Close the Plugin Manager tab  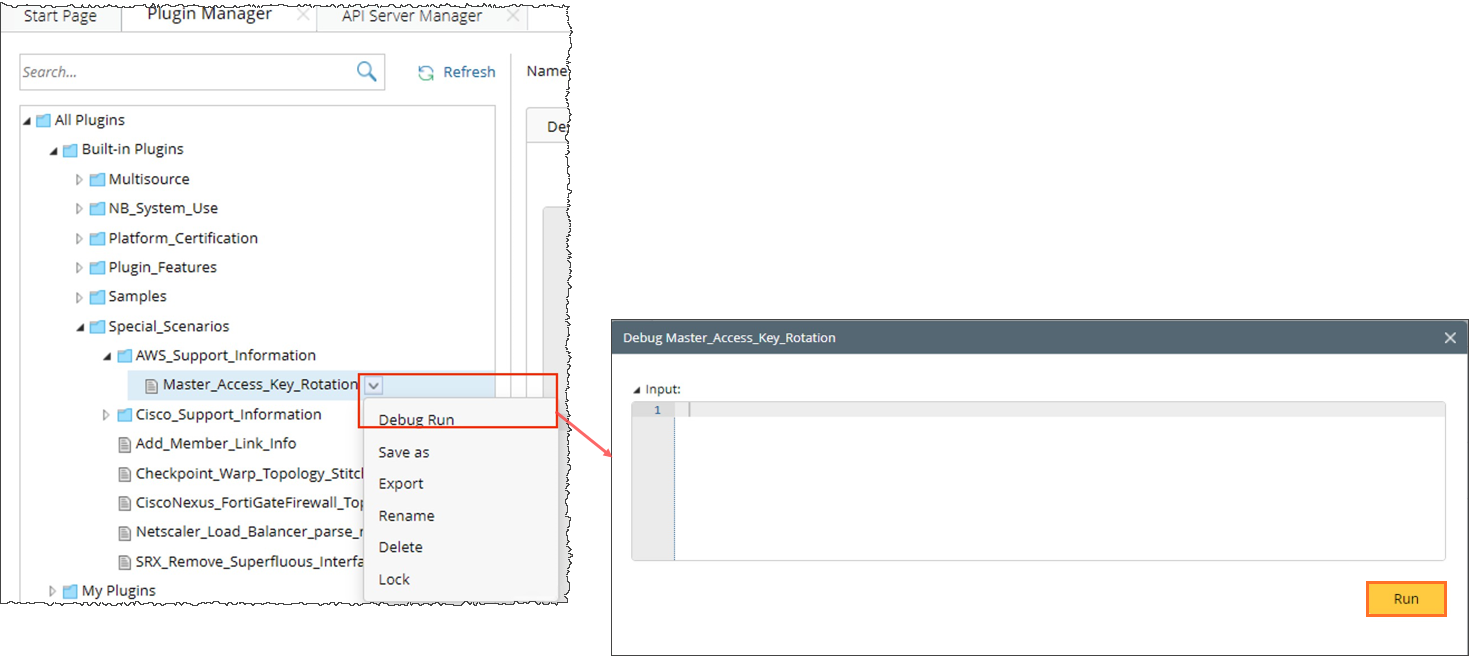click(303, 15)
